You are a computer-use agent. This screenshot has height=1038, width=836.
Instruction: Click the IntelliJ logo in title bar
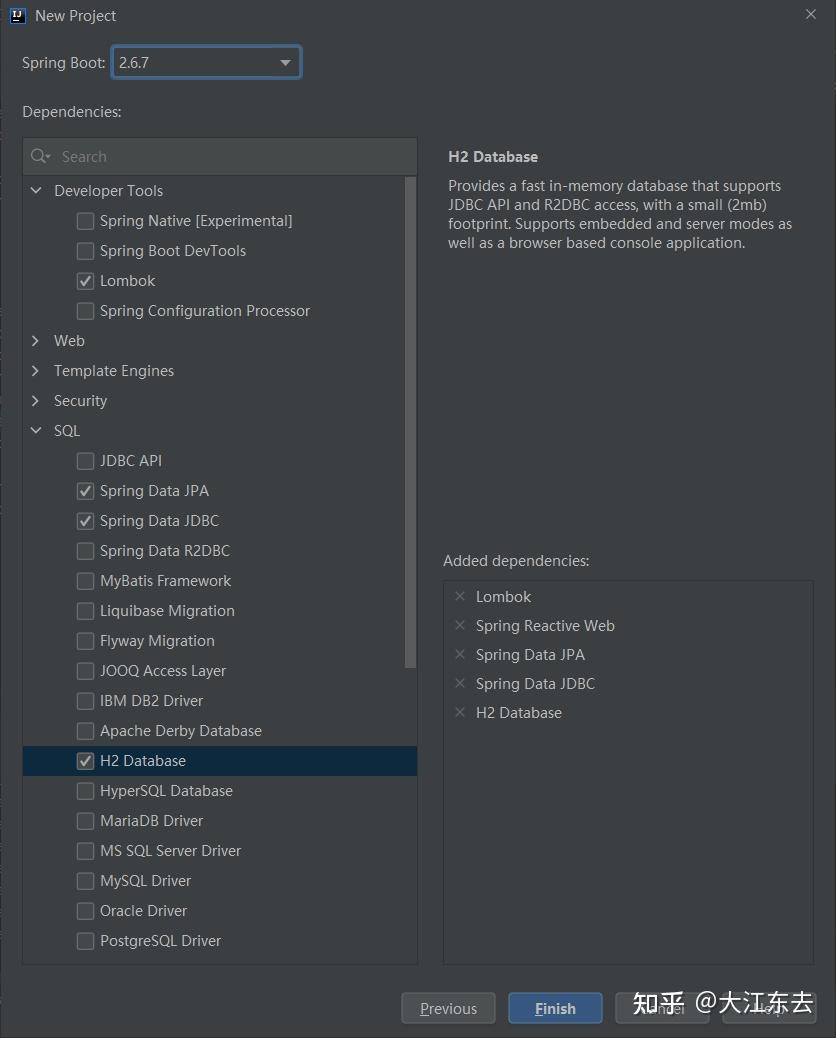pos(18,15)
